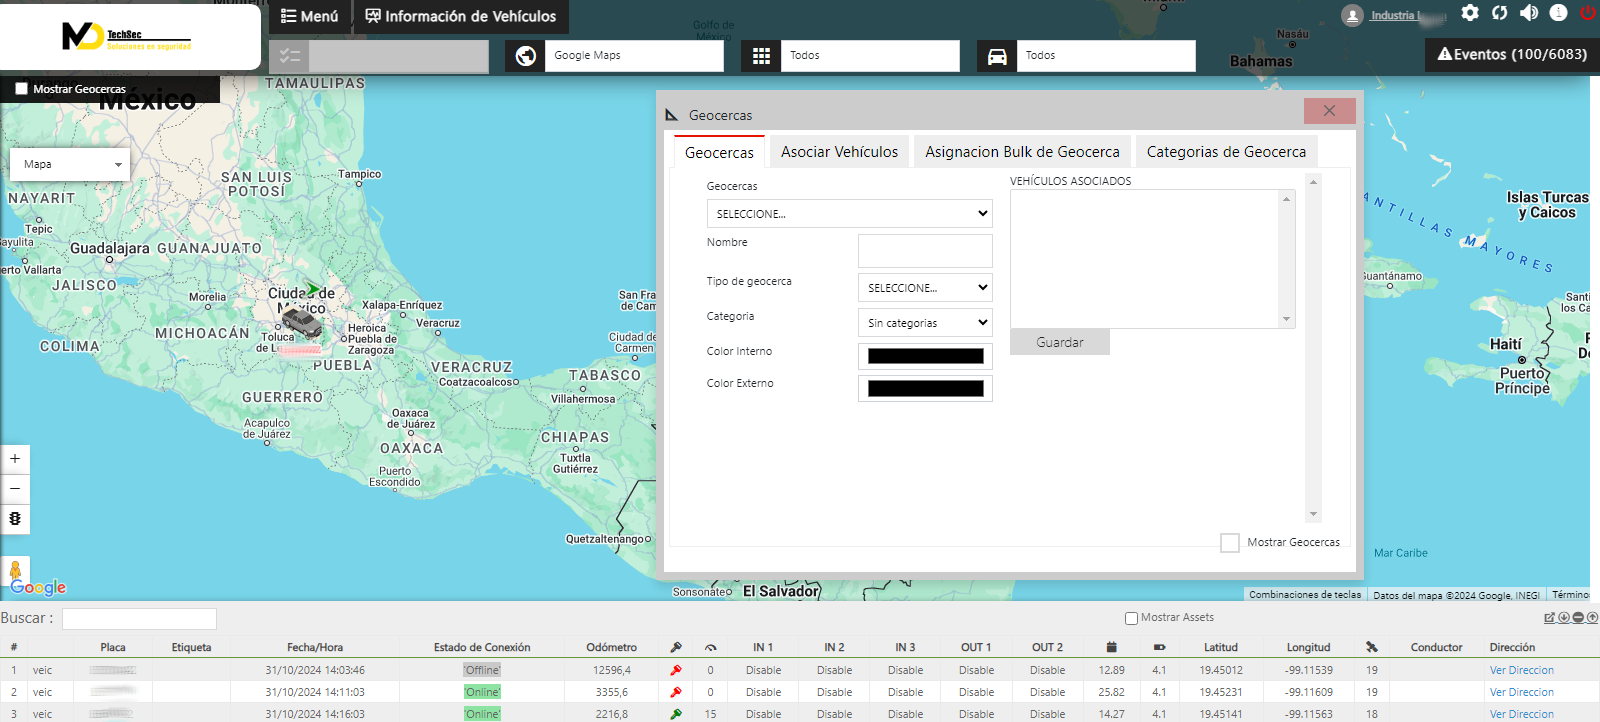Screen dimensions: 1600x722
Task: Click the Conductor column header
Action: click(1436, 647)
